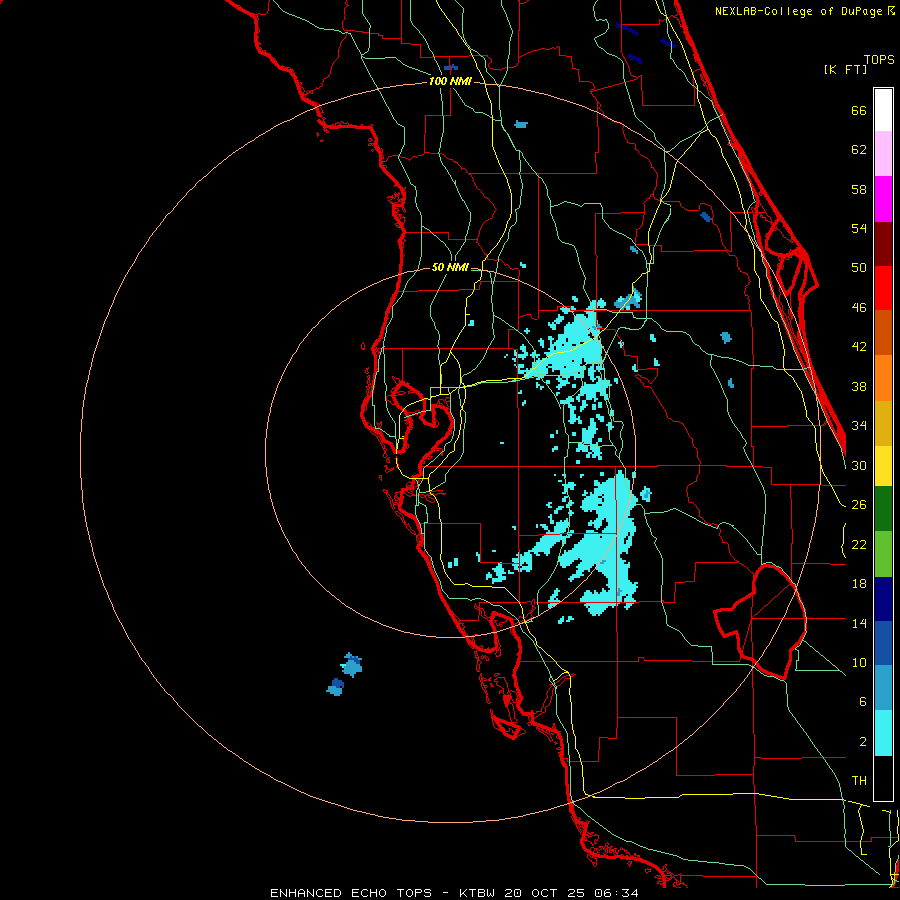Click the thick red Lake Okeechobee outline
The image size is (900, 900).
click(x=761, y=621)
